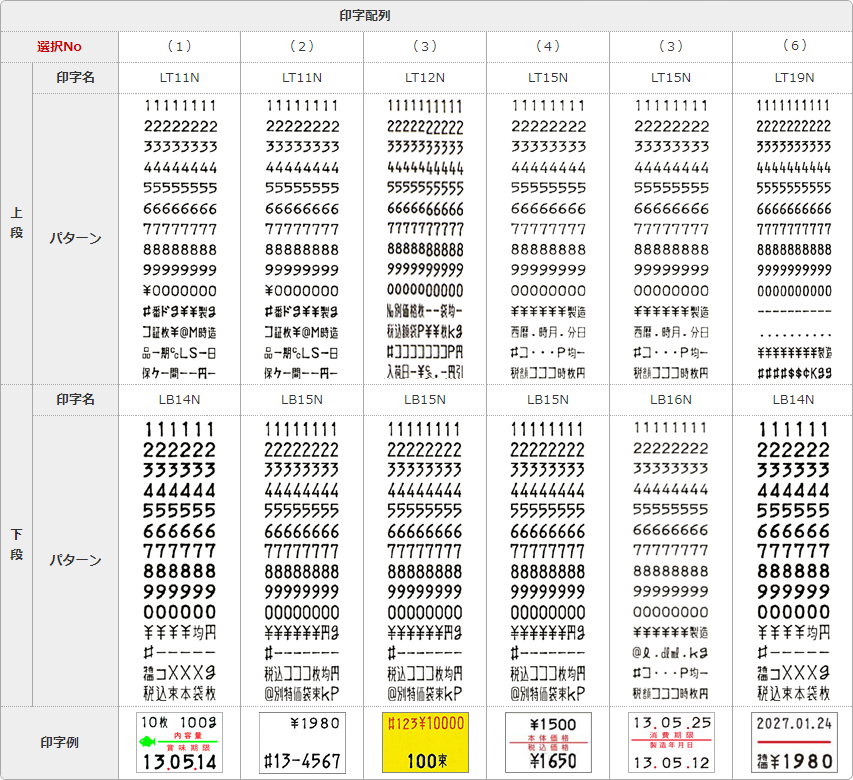Click the LB16N print name cell

(671, 399)
